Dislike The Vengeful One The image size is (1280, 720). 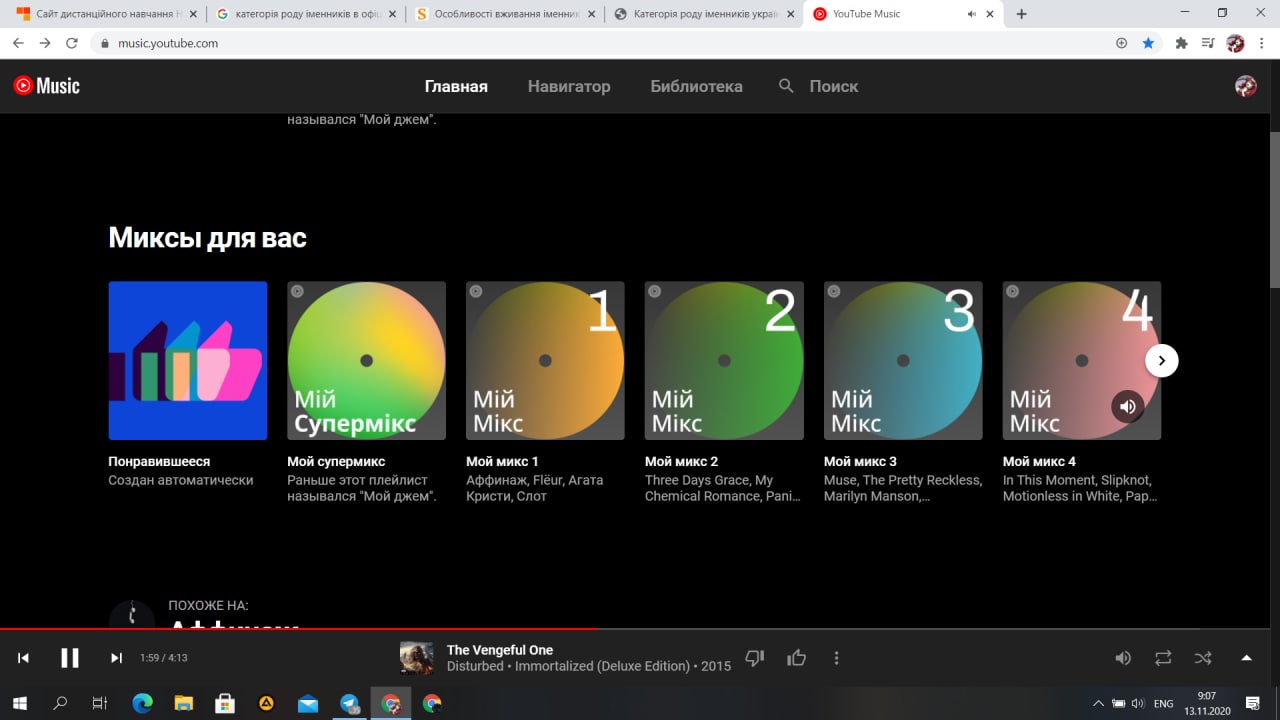tap(755, 657)
